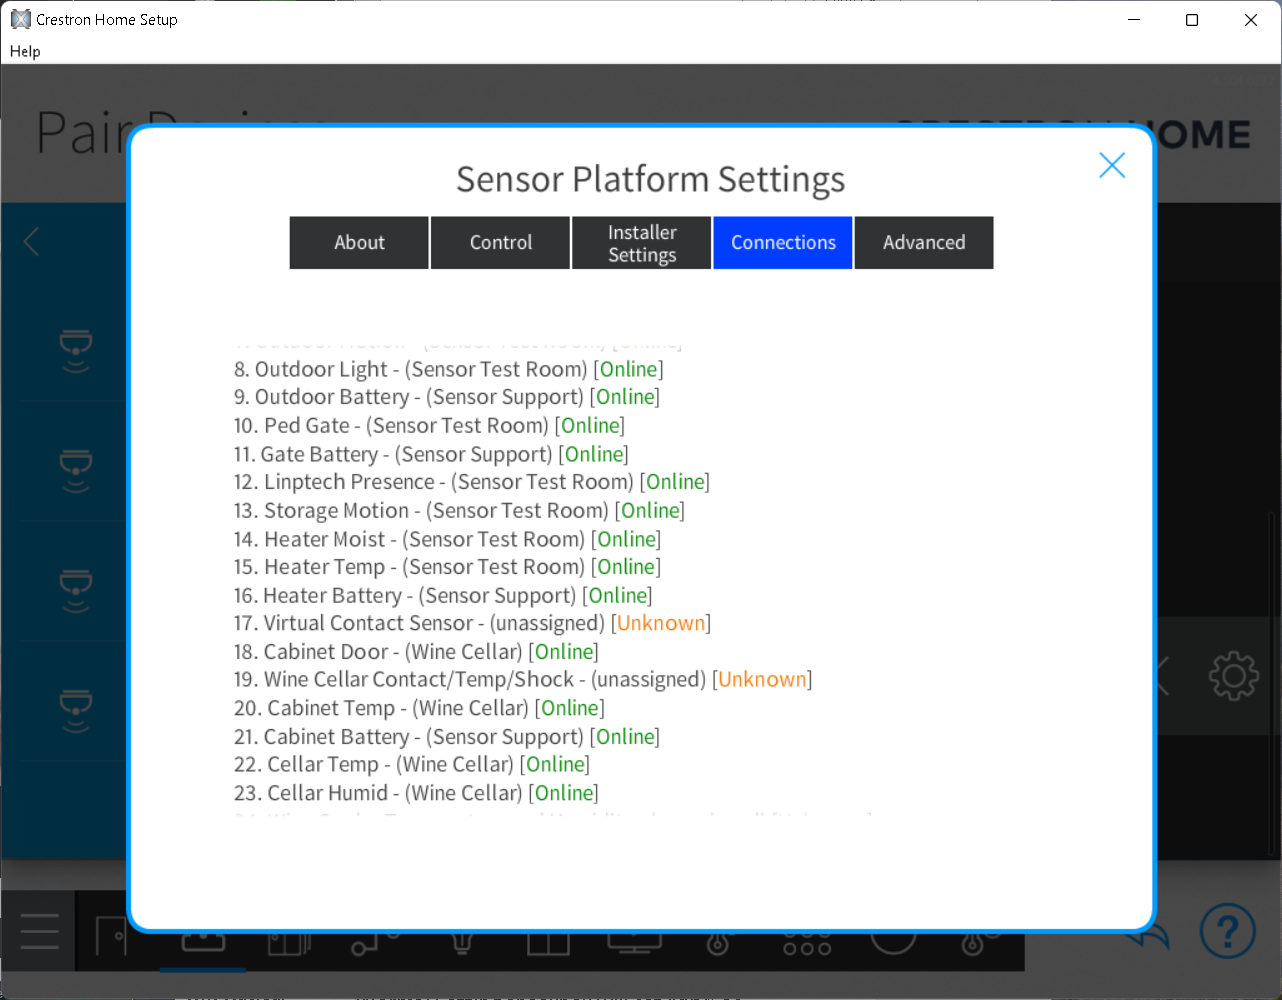
Task: Go to the Advanced tab
Action: 924,243
